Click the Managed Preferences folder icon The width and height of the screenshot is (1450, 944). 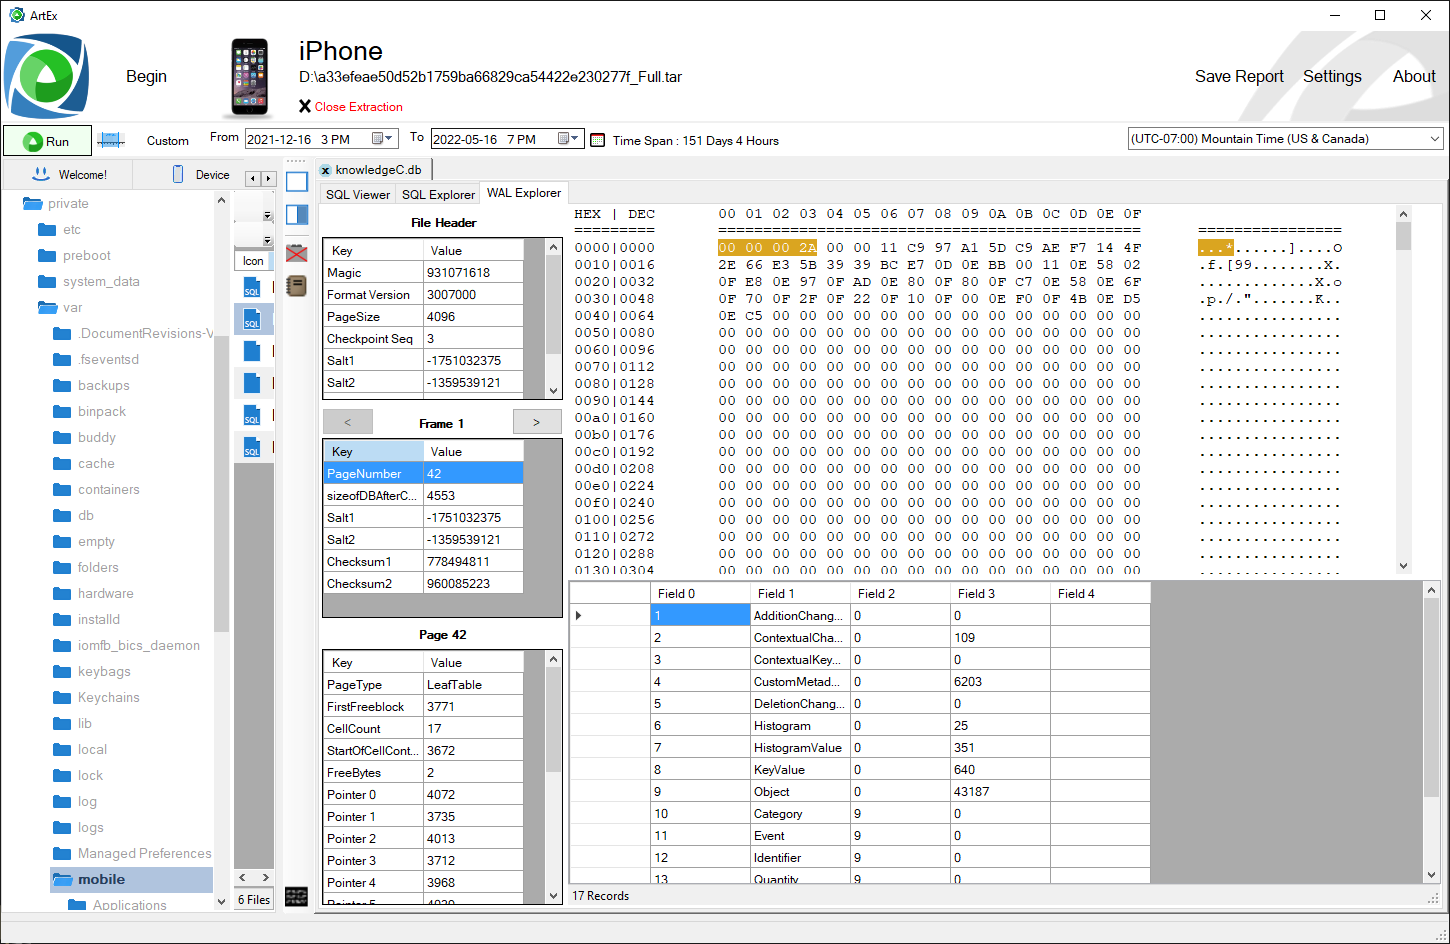click(62, 854)
